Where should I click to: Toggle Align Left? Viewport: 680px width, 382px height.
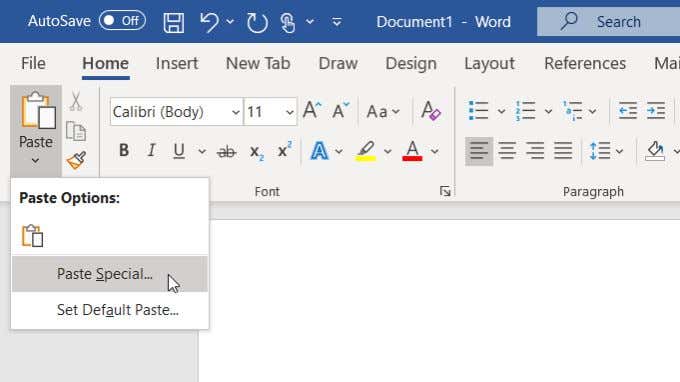coord(479,151)
